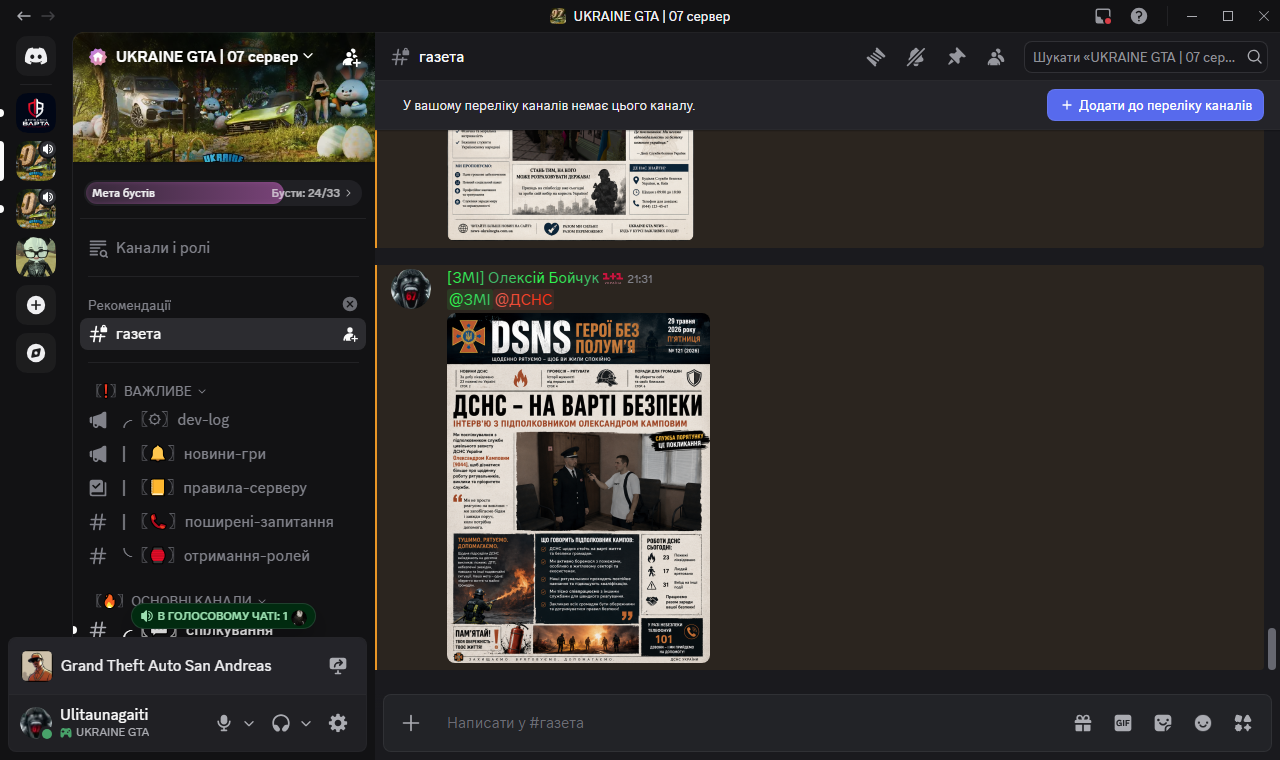
Task: Mute the microphone
Action: 225,723
